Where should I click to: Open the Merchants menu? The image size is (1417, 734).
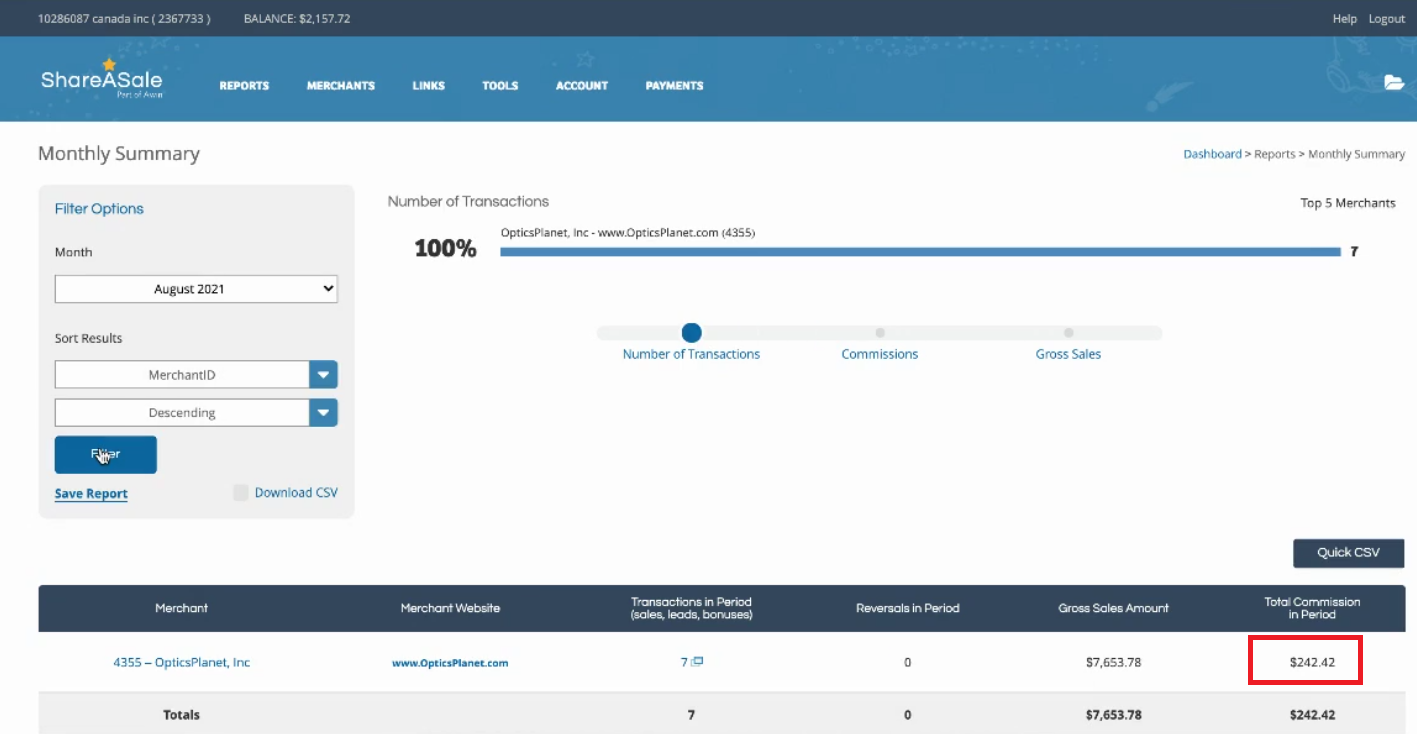click(341, 86)
